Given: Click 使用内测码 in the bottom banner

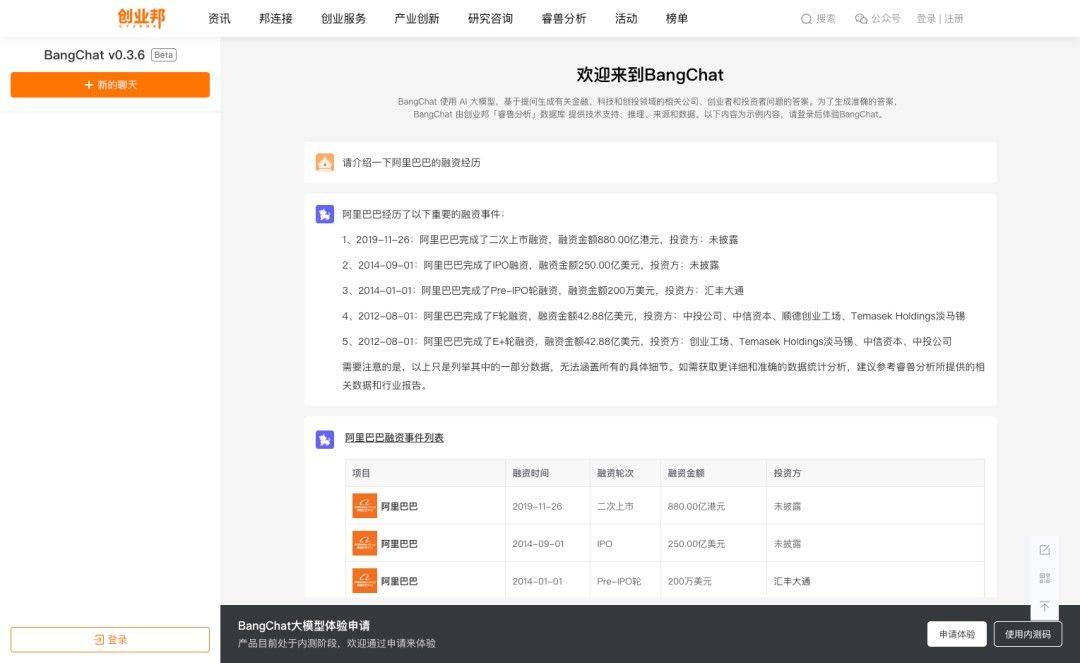Looking at the screenshot, I should coord(1028,633).
